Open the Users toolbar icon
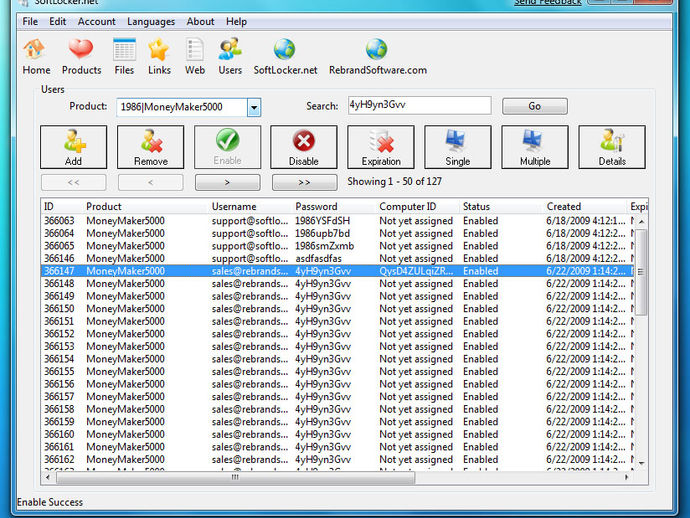This screenshot has width=690, height=518. [x=230, y=56]
